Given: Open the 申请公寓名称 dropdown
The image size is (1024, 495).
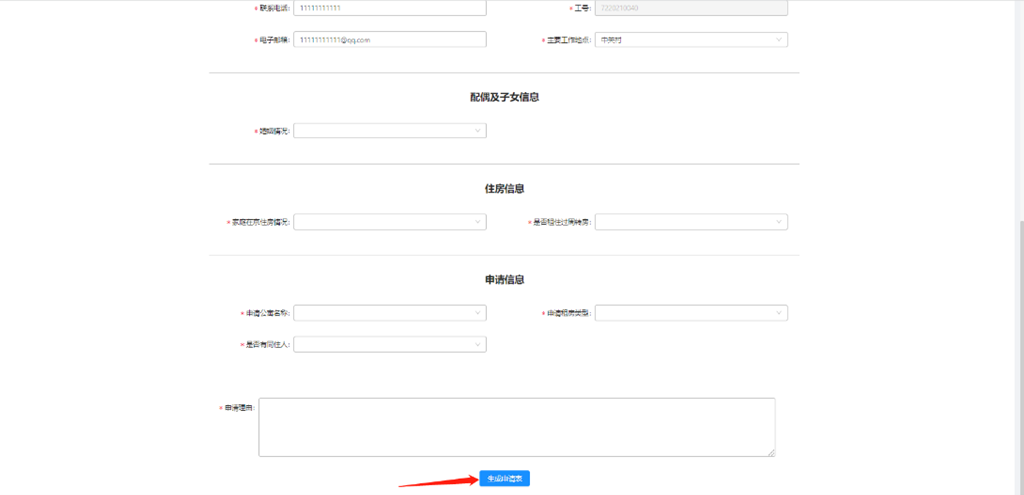Looking at the screenshot, I should tap(390, 313).
